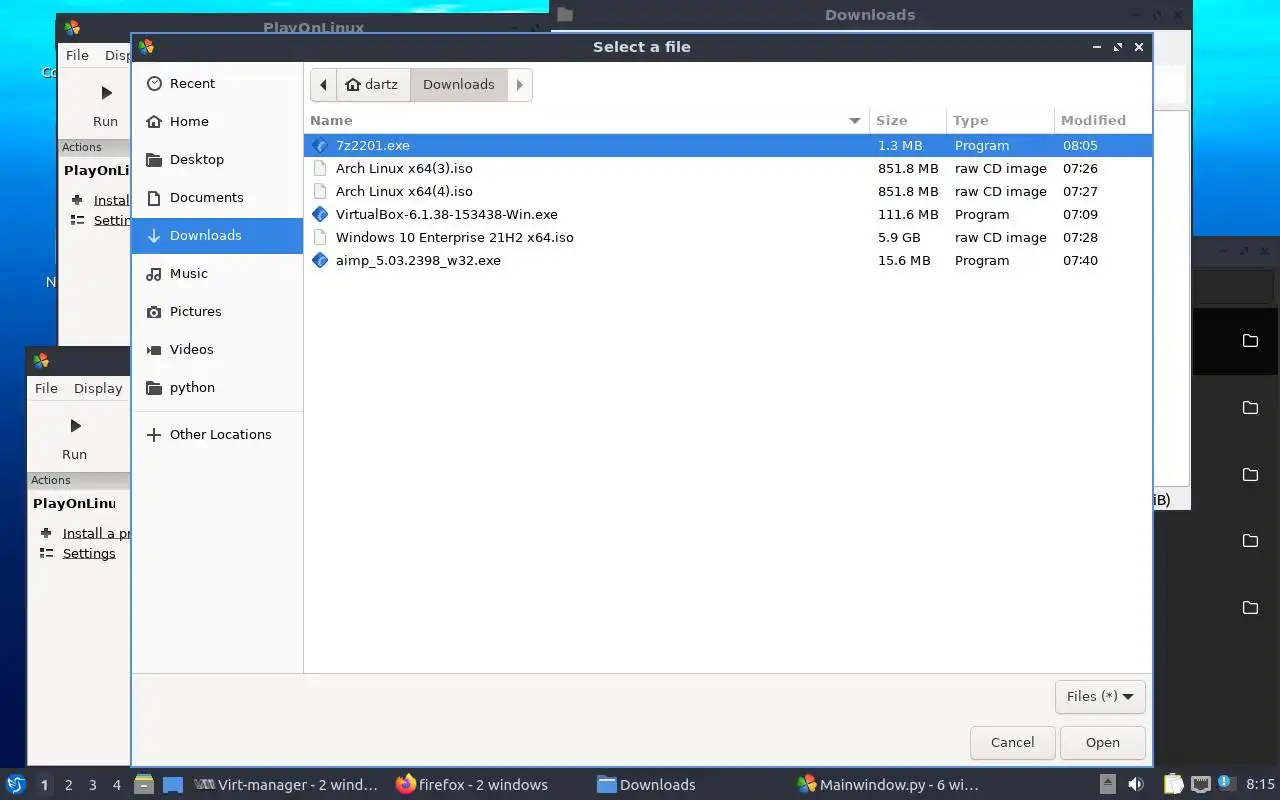The height and width of the screenshot is (800, 1280).
Task: Click file manager quick-launch icon on taskbar
Action: (x=144, y=785)
